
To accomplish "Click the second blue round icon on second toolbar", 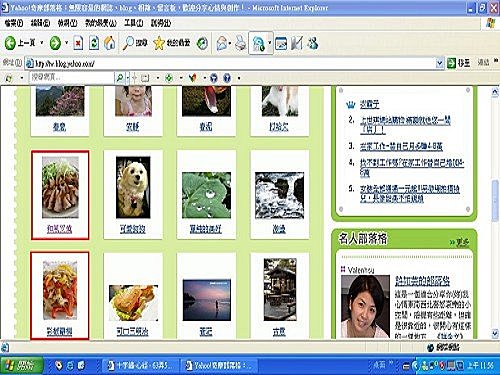I will [227, 78].
